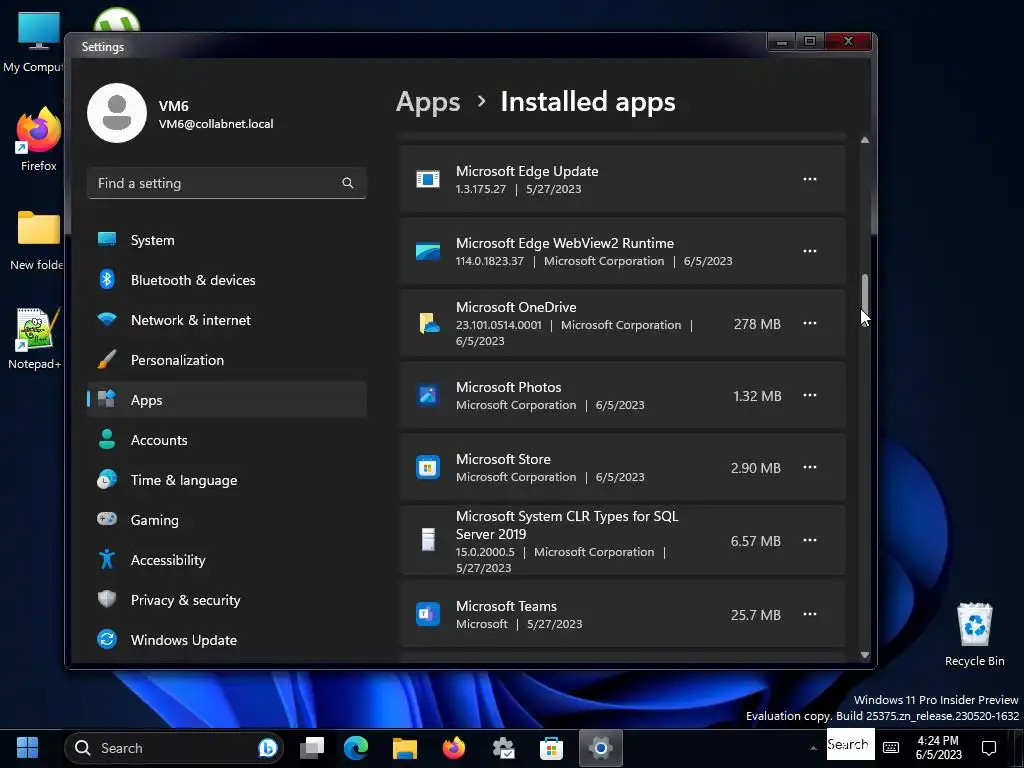Click the VM6 user avatar picture
1024x768 pixels.
click(117, 113)
